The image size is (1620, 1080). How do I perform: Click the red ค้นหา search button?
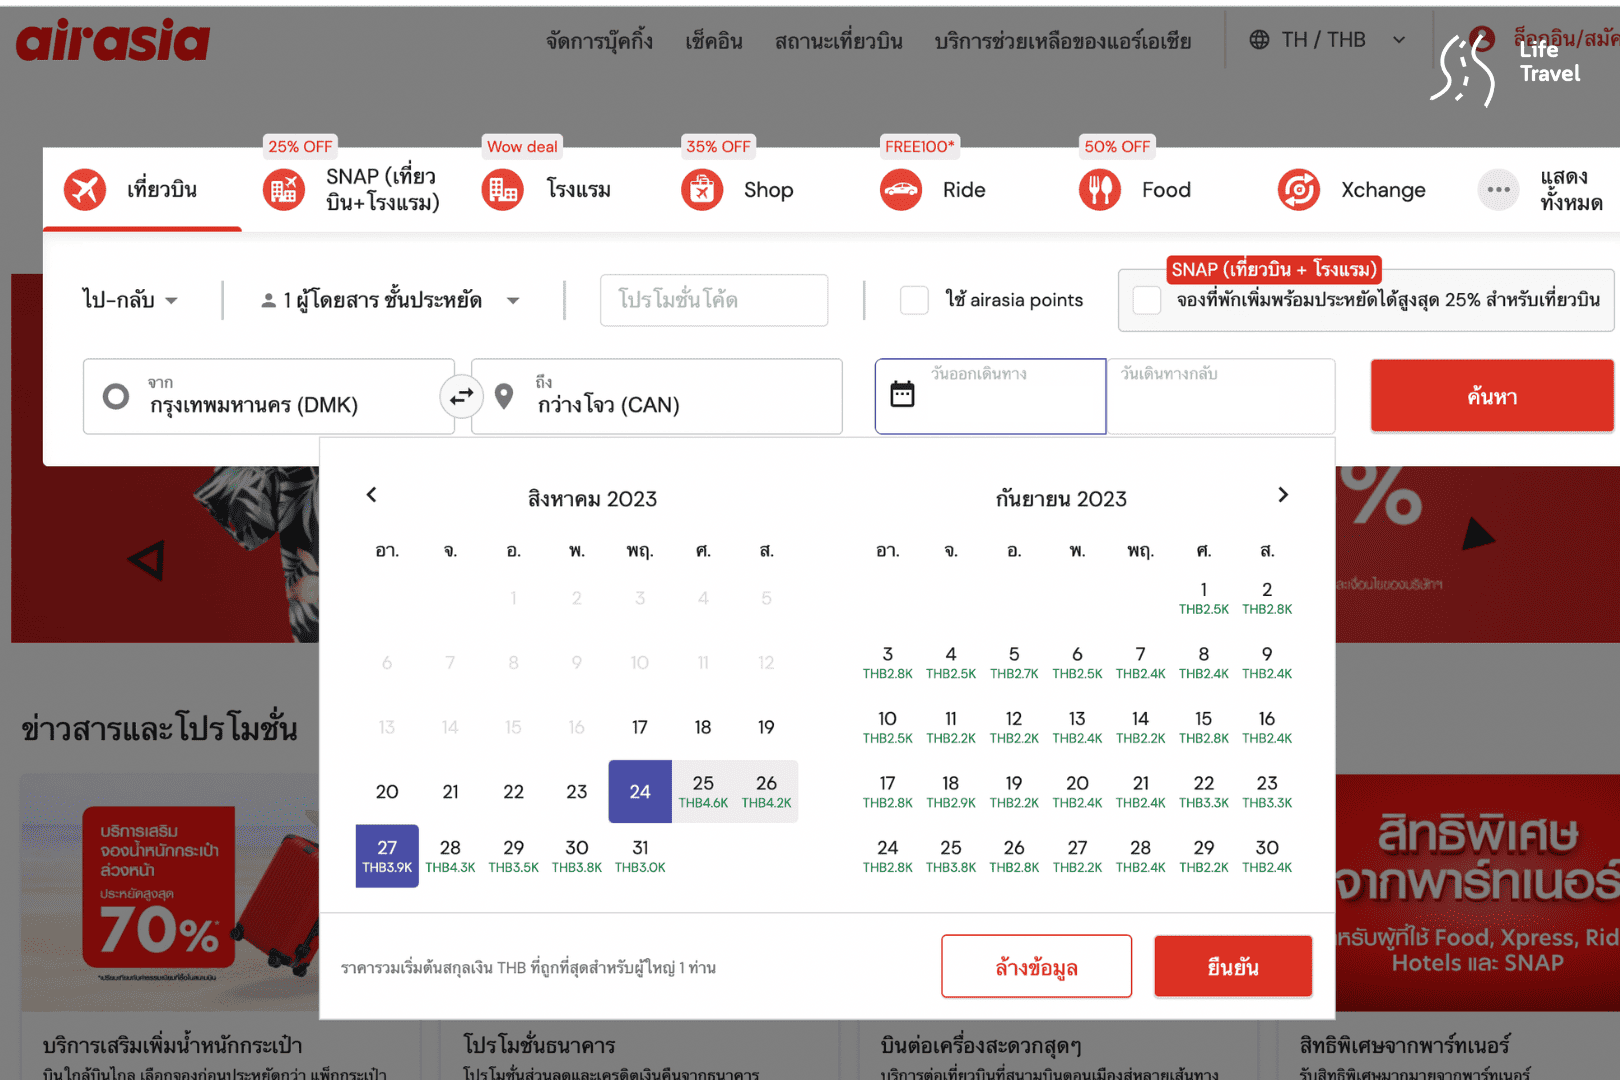(1492, 396)
